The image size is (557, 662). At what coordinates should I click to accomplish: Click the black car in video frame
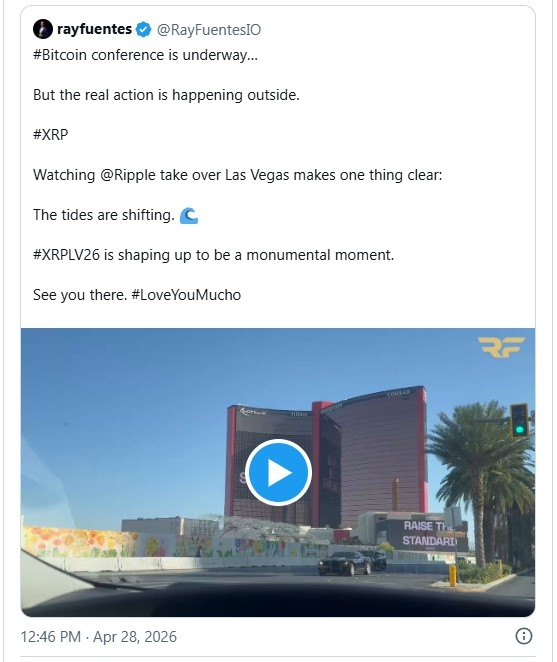pos(345,563)
